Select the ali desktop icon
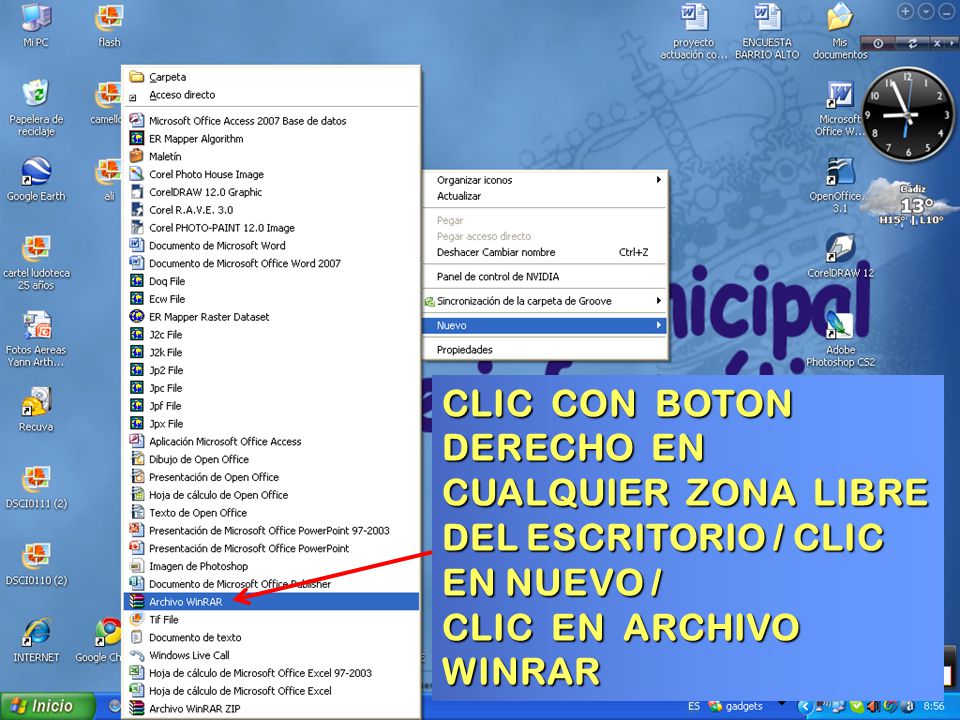This screenshot has height=720, width=960. click(109, 179)
